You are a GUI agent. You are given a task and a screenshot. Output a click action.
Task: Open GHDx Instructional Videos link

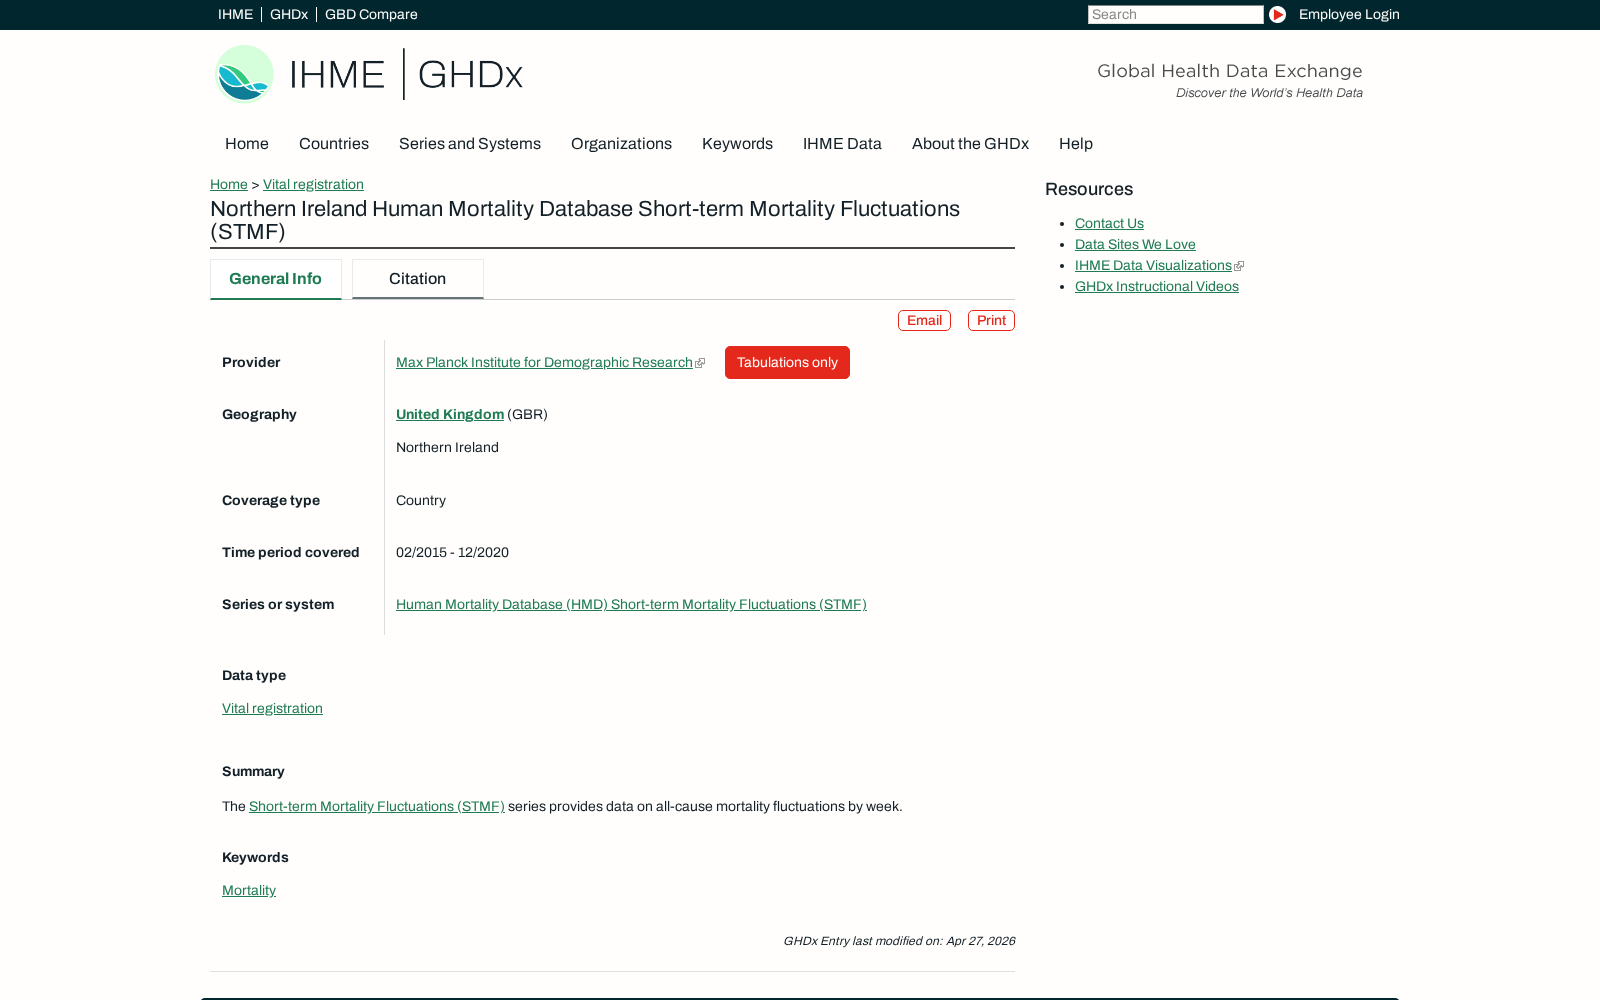1157,286
